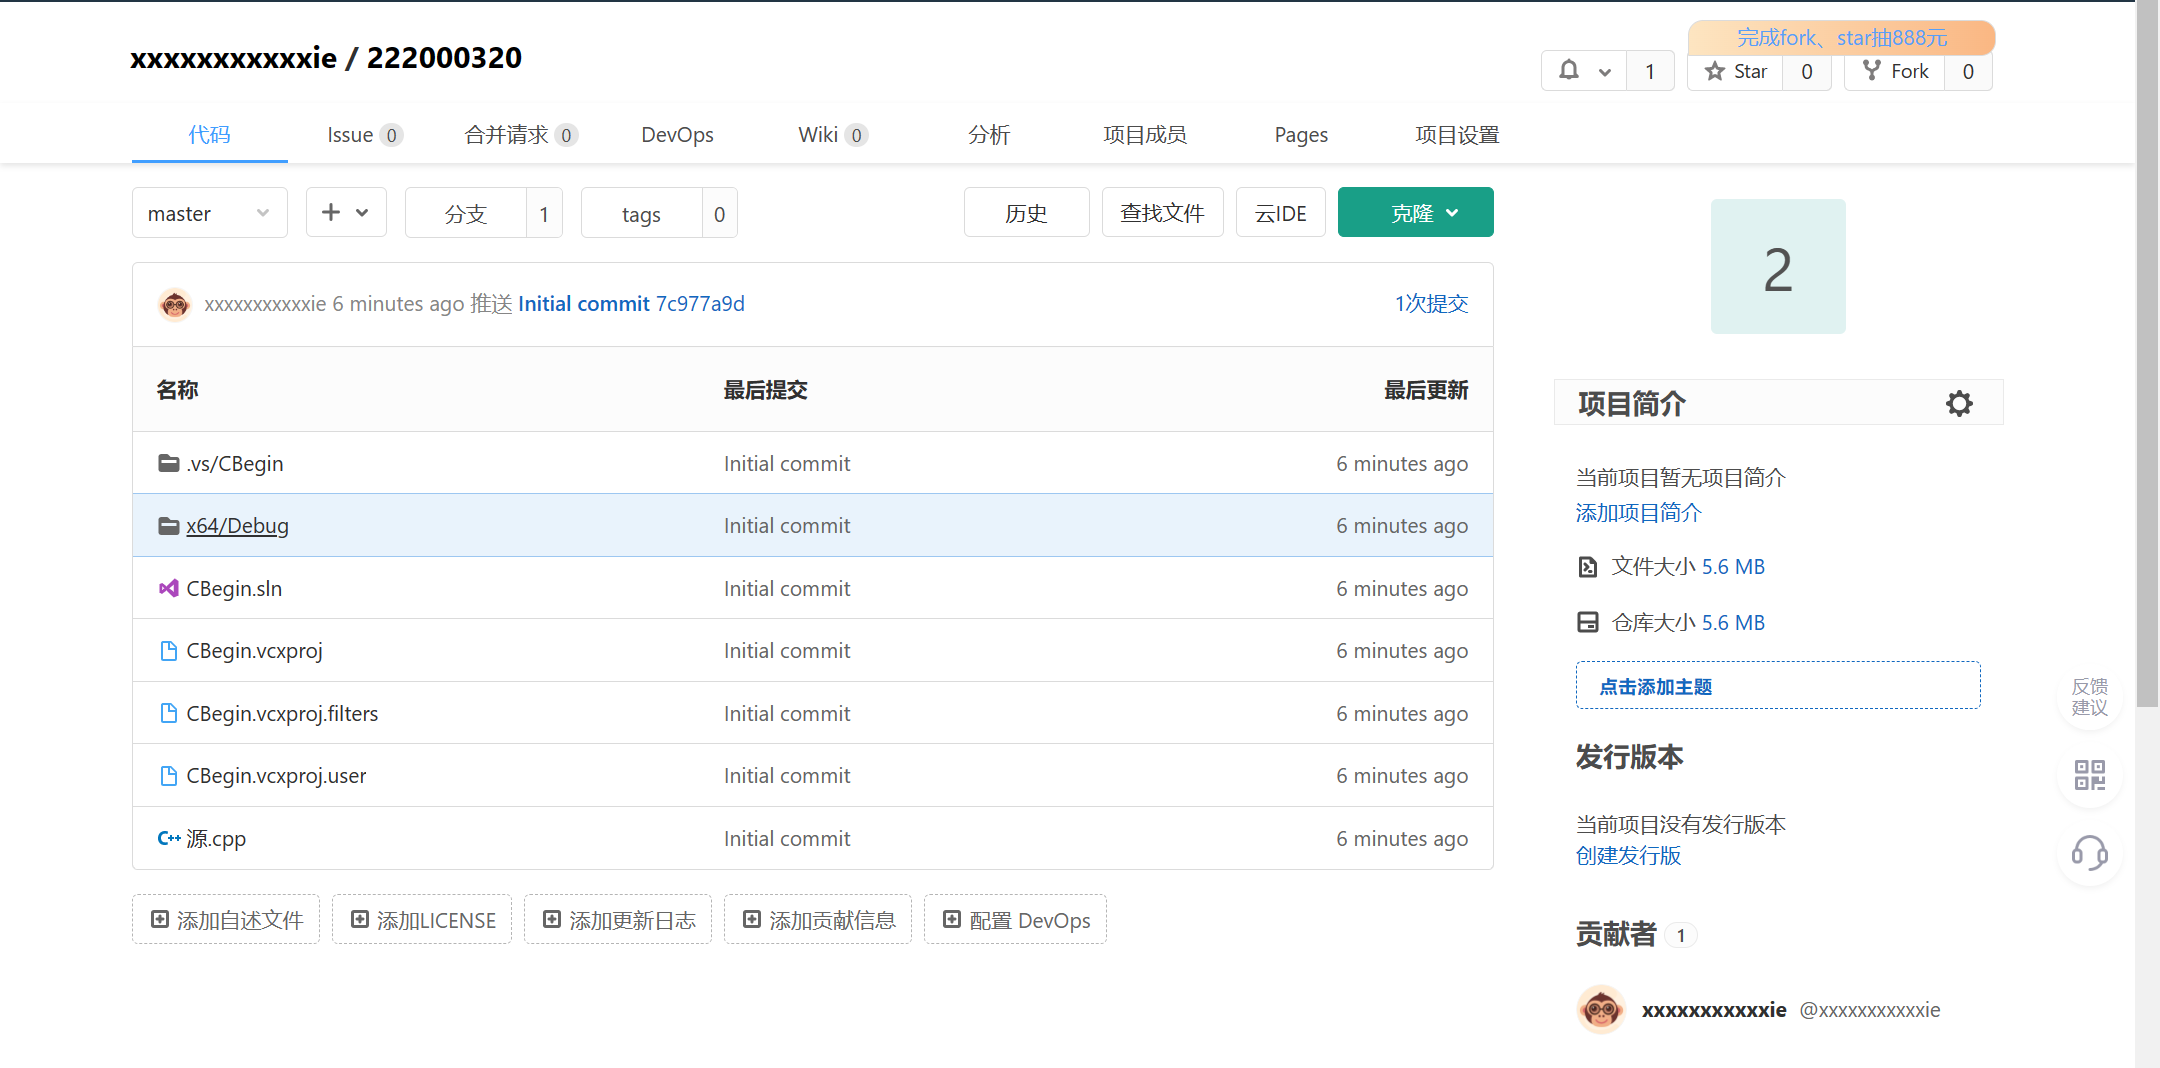The image size is (2160, 1068).
Task: Open the plus add-file dropdown
Action: (x=345, y=213)
